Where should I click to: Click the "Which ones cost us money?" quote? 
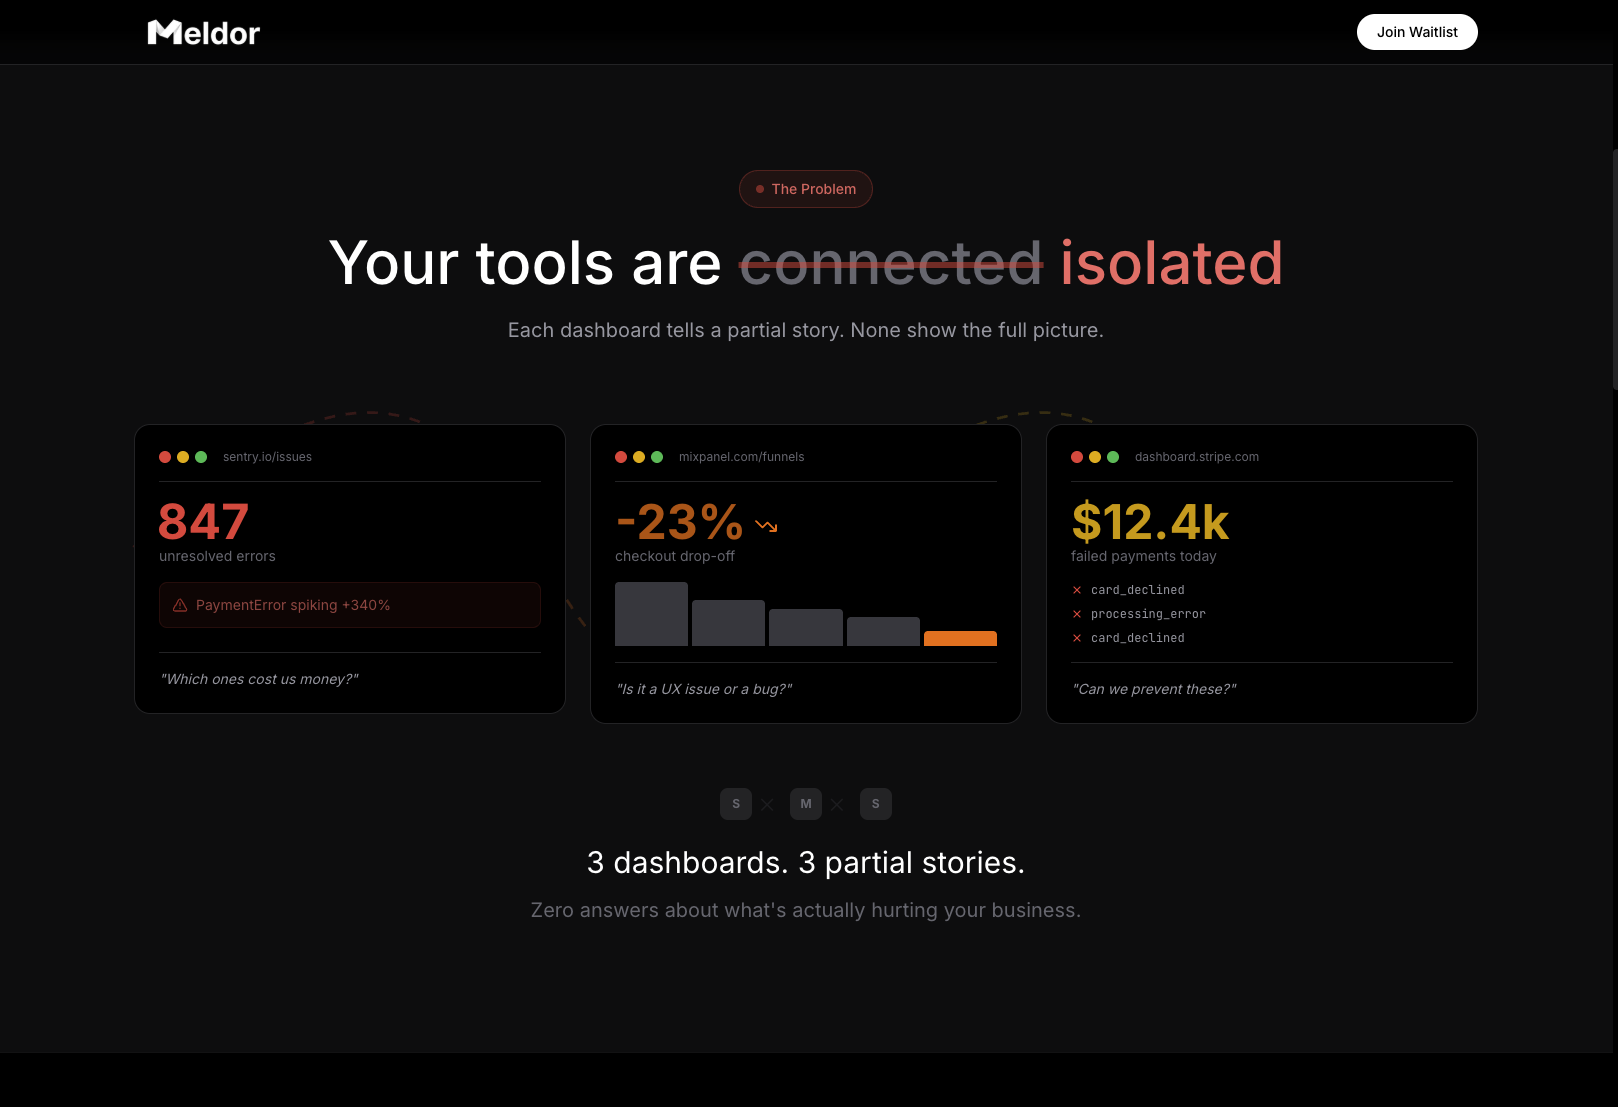point(259,679)
